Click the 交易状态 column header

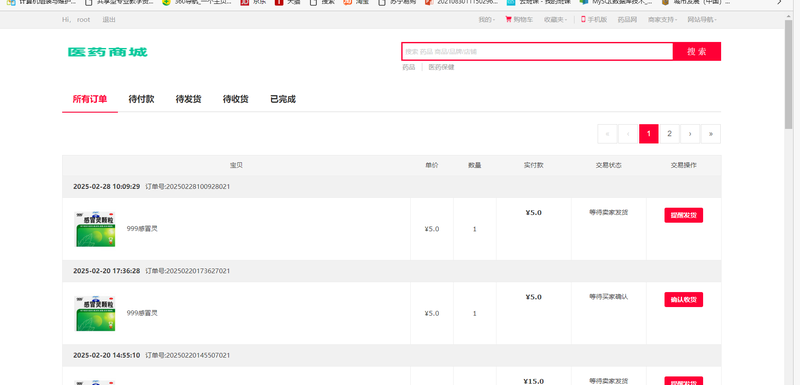609,165
